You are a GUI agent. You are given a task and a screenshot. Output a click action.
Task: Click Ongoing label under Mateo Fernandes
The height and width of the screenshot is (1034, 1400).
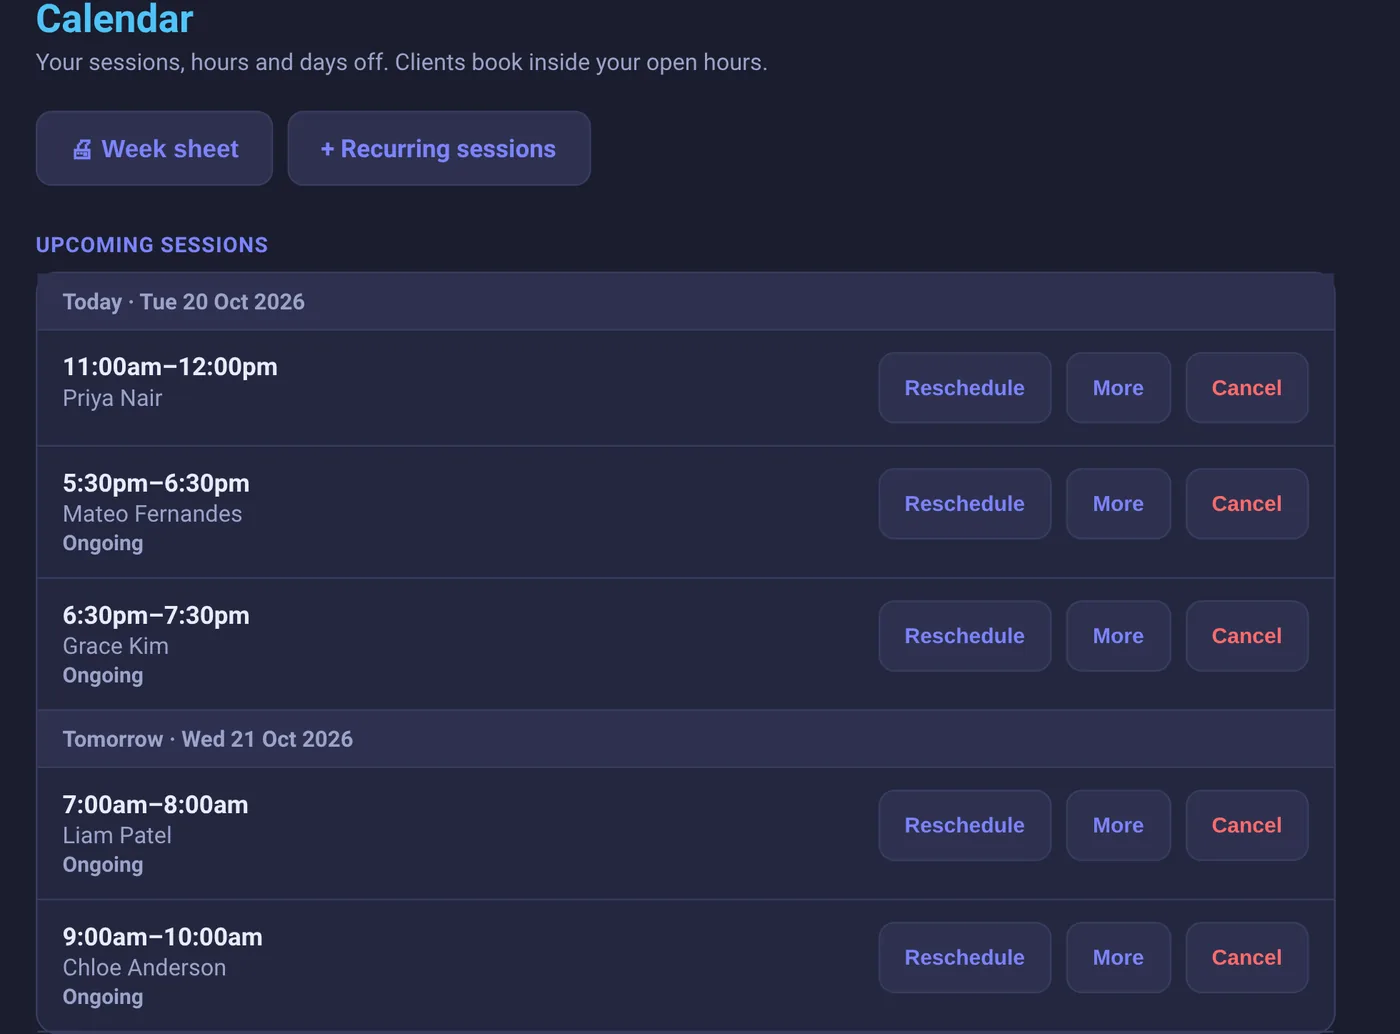coord(102,543)
